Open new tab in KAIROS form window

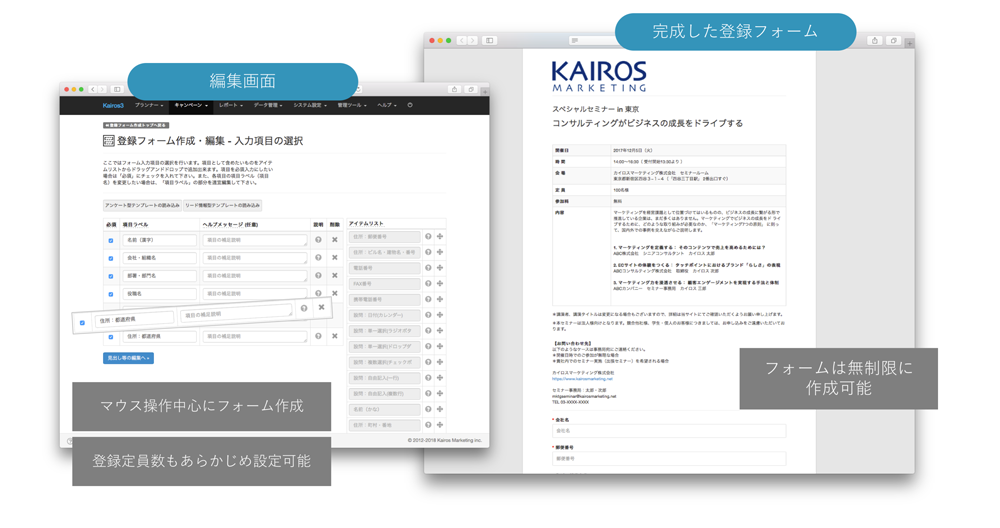[910, 43]
